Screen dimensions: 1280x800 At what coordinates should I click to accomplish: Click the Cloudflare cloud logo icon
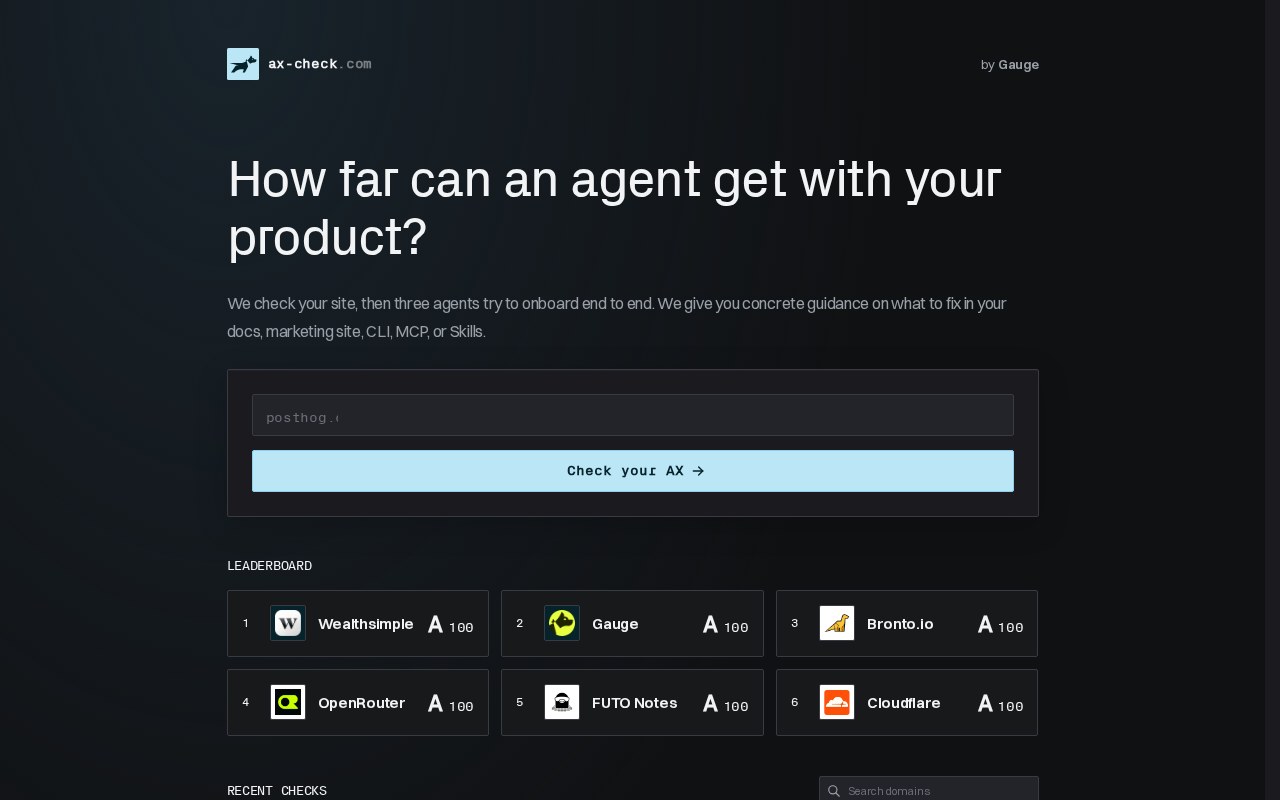click(x=837, y=702)
